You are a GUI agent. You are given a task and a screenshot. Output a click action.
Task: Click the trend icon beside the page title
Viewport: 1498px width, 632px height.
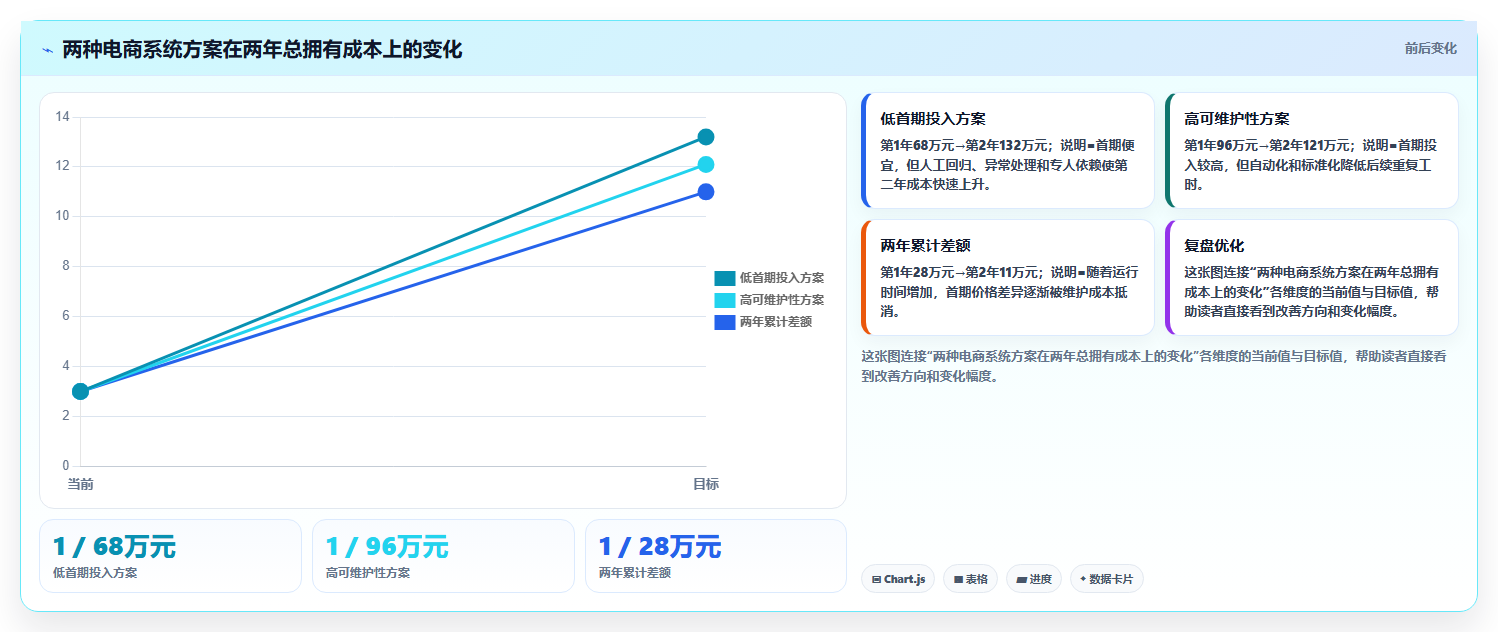click(x=47, y=50)
